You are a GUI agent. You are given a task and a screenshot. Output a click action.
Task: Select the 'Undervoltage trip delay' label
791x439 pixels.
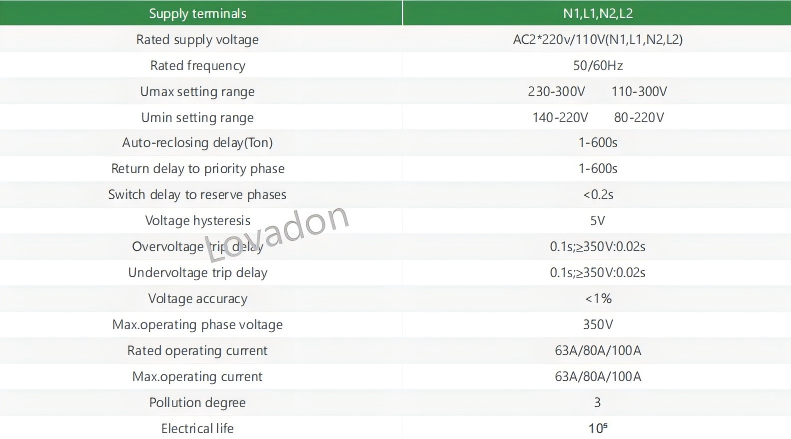coord(198,272)
